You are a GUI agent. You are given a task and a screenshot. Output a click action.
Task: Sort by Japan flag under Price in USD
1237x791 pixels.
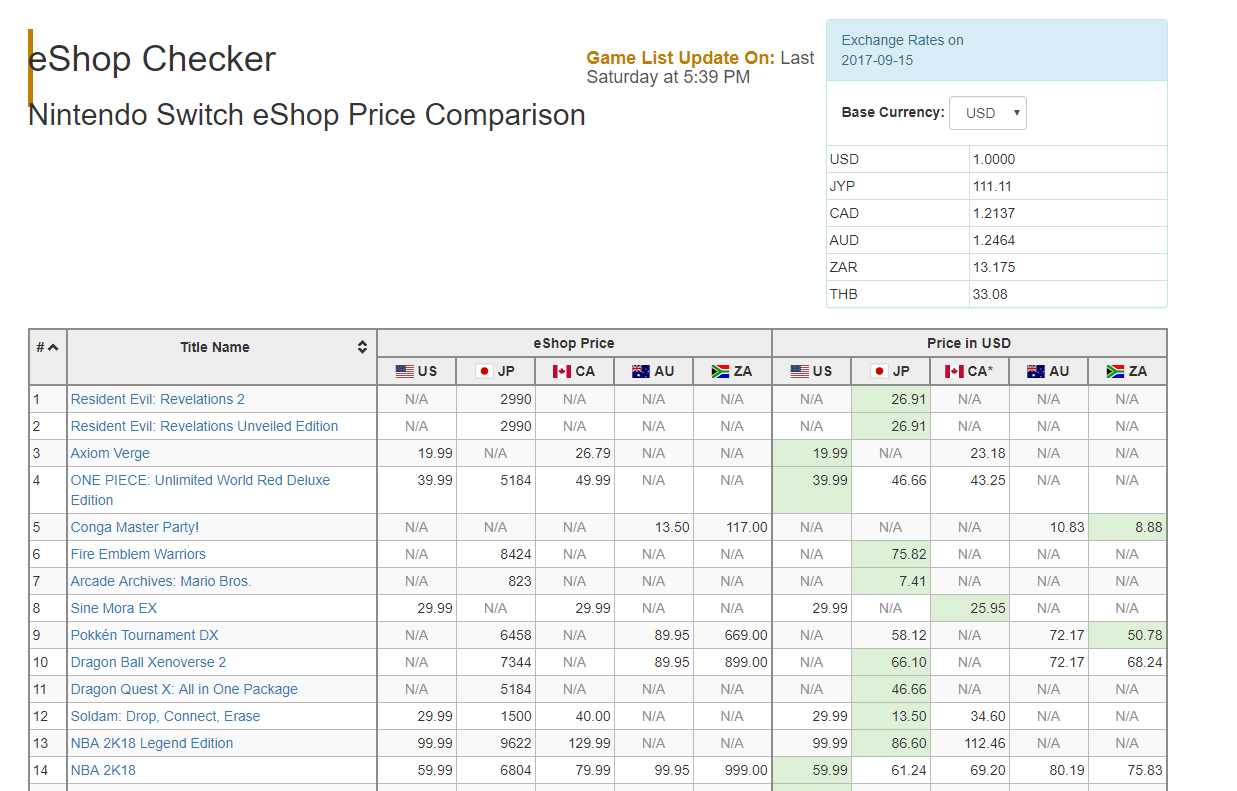890,371
